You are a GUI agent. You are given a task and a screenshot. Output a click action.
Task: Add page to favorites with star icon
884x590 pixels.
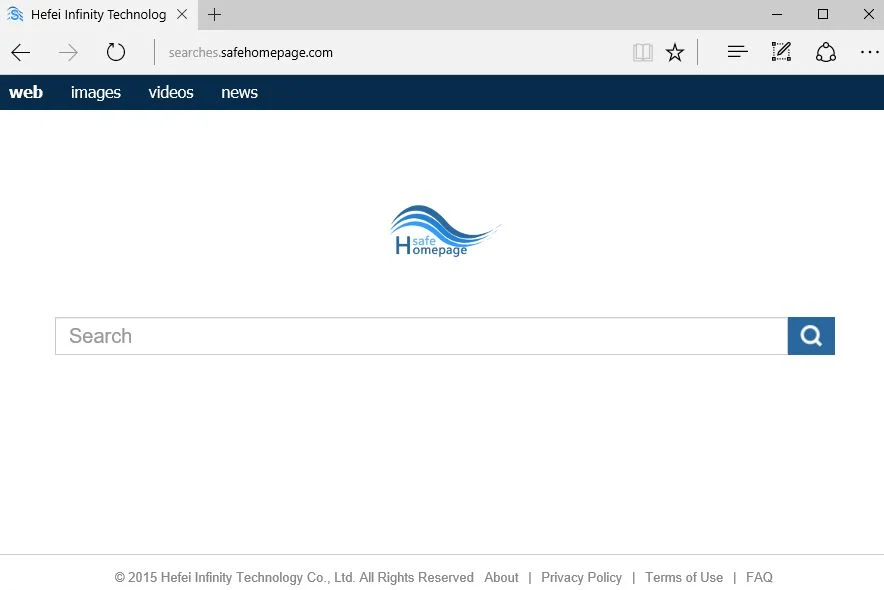[674, 52]
